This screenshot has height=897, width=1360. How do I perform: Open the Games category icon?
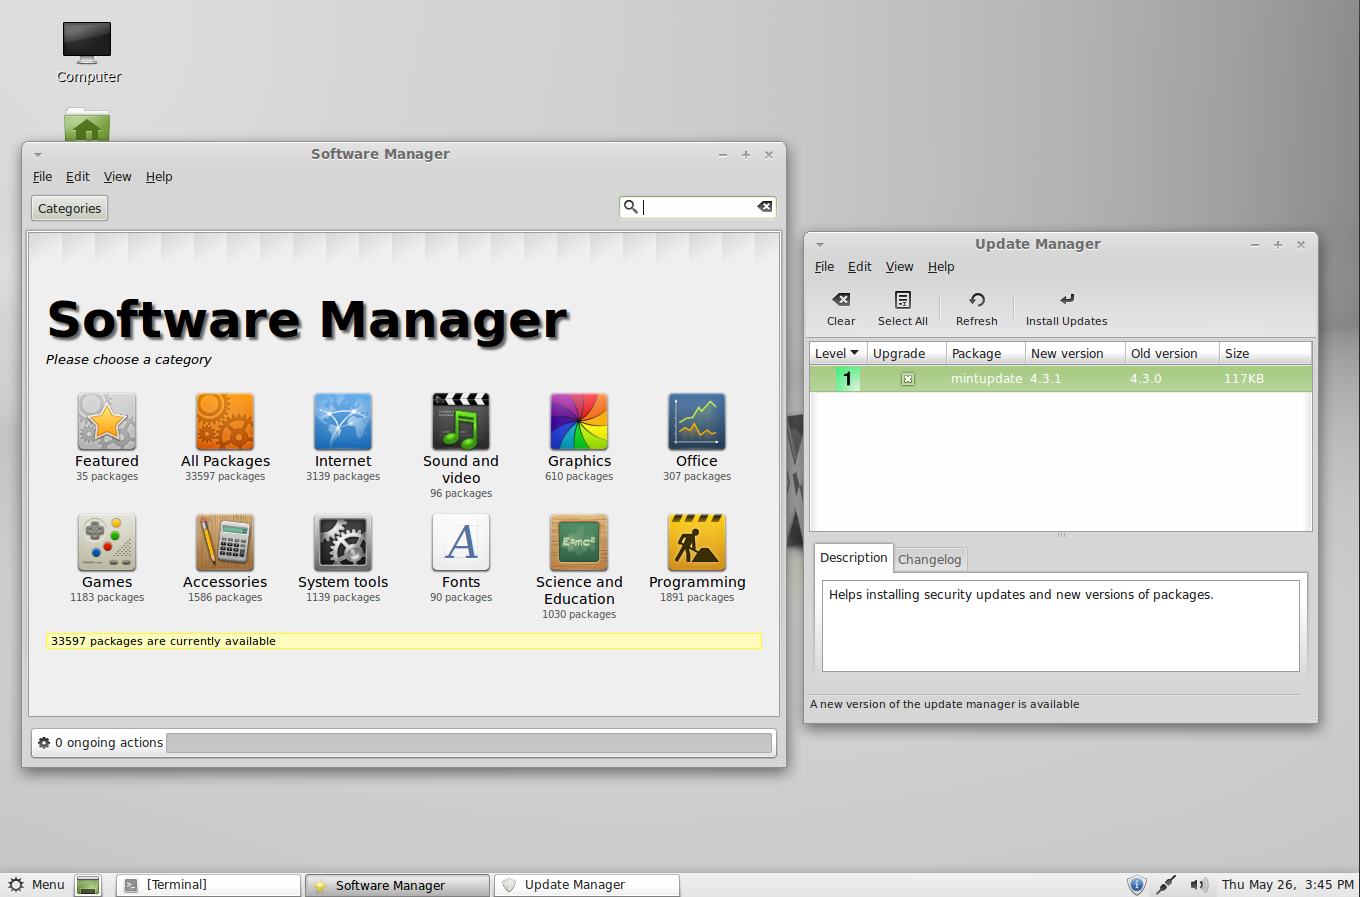107,543
